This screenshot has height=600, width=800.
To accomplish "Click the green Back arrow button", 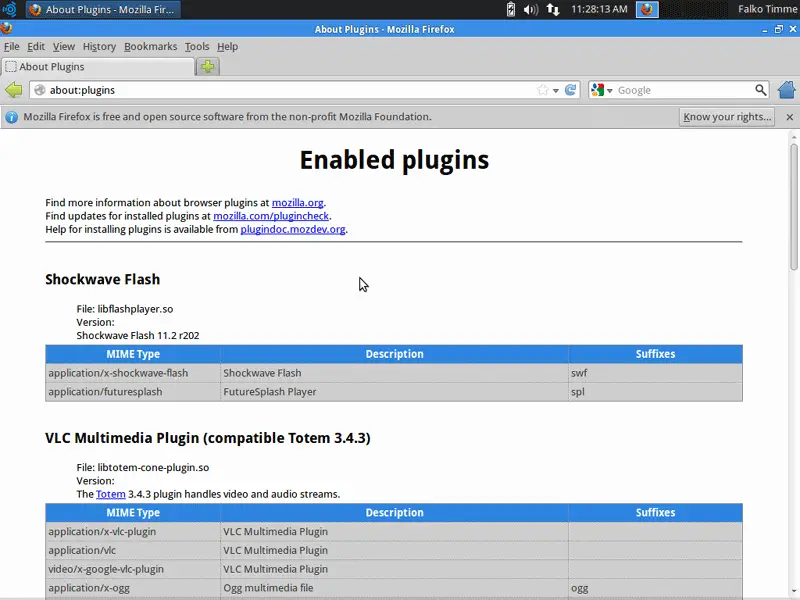I will pos(14,90).
